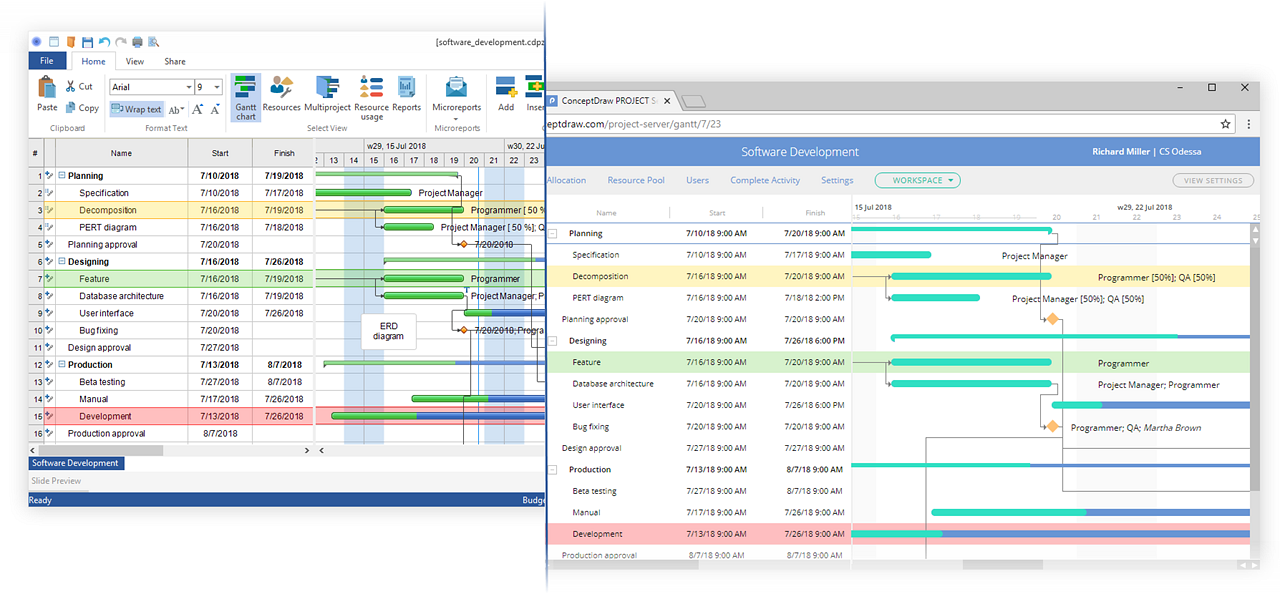1280x594 pixels.
Task: Switch to the Share ribbon tab
Action: pos(175,61)
